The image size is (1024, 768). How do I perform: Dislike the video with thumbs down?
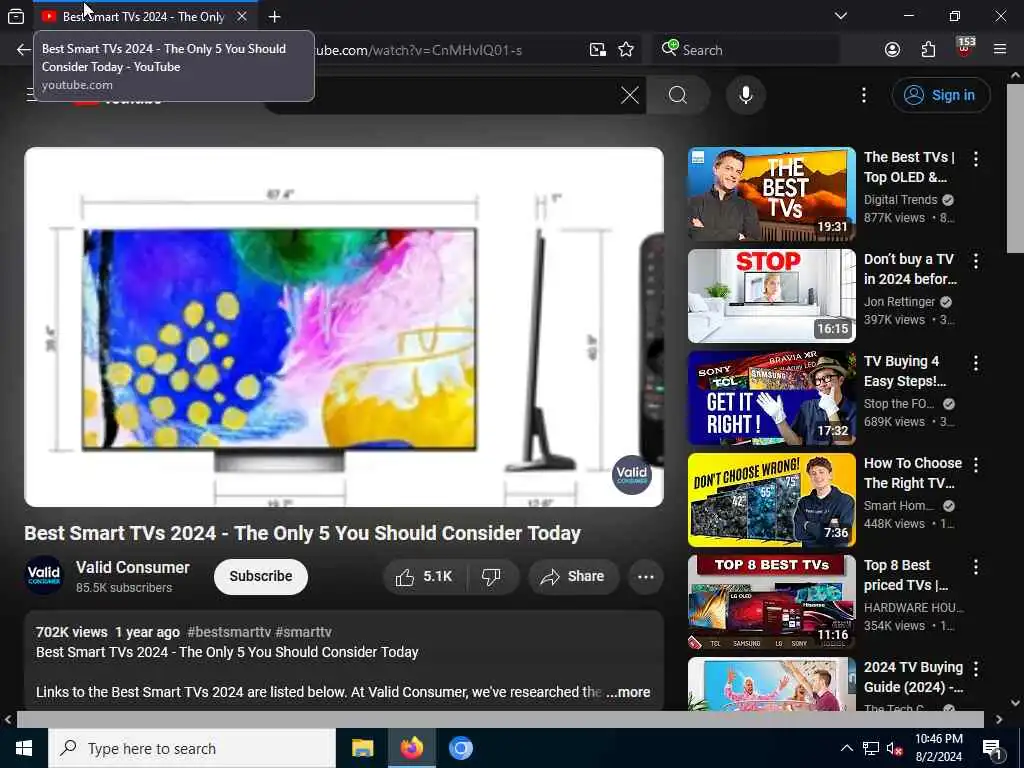pyautogui.click(x=491, y=577)
